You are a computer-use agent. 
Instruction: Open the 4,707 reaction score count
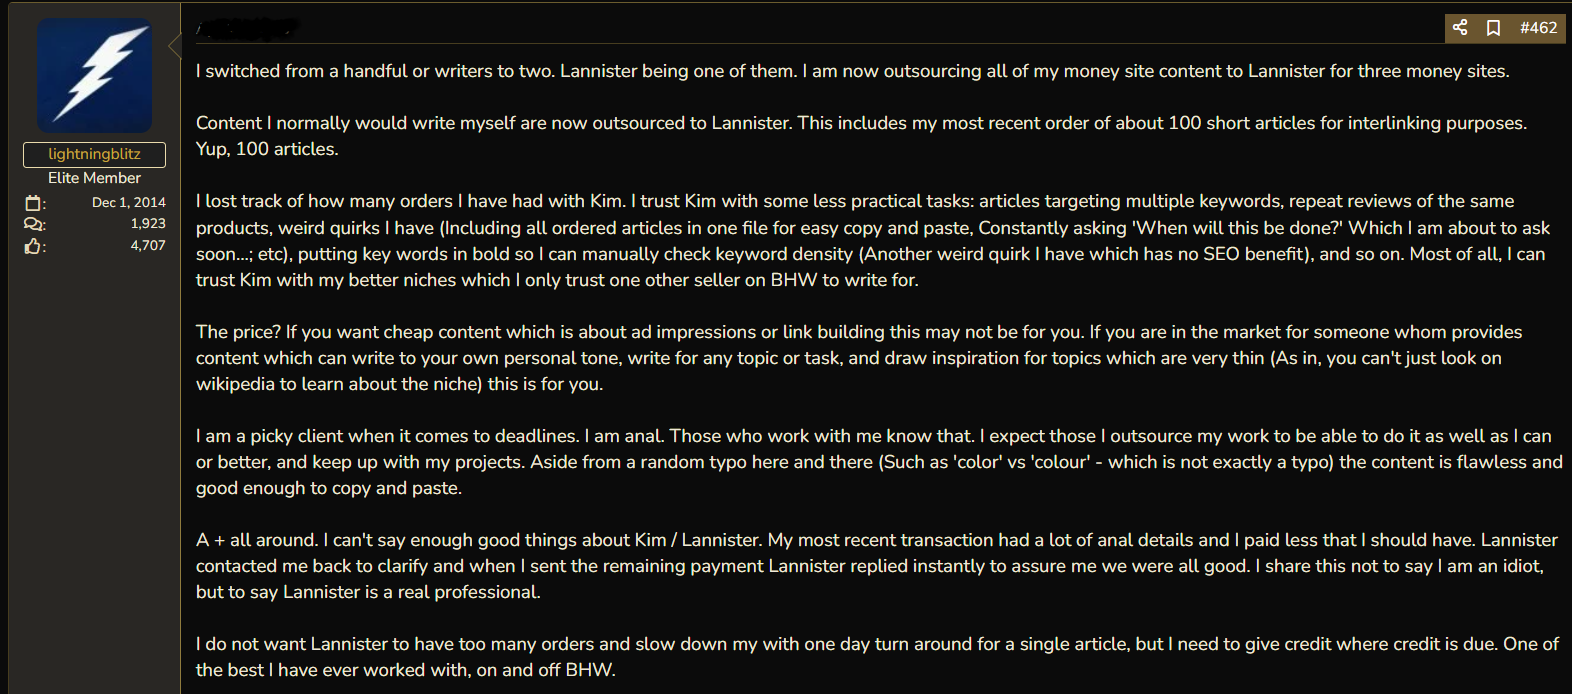[x=148, y=245]
